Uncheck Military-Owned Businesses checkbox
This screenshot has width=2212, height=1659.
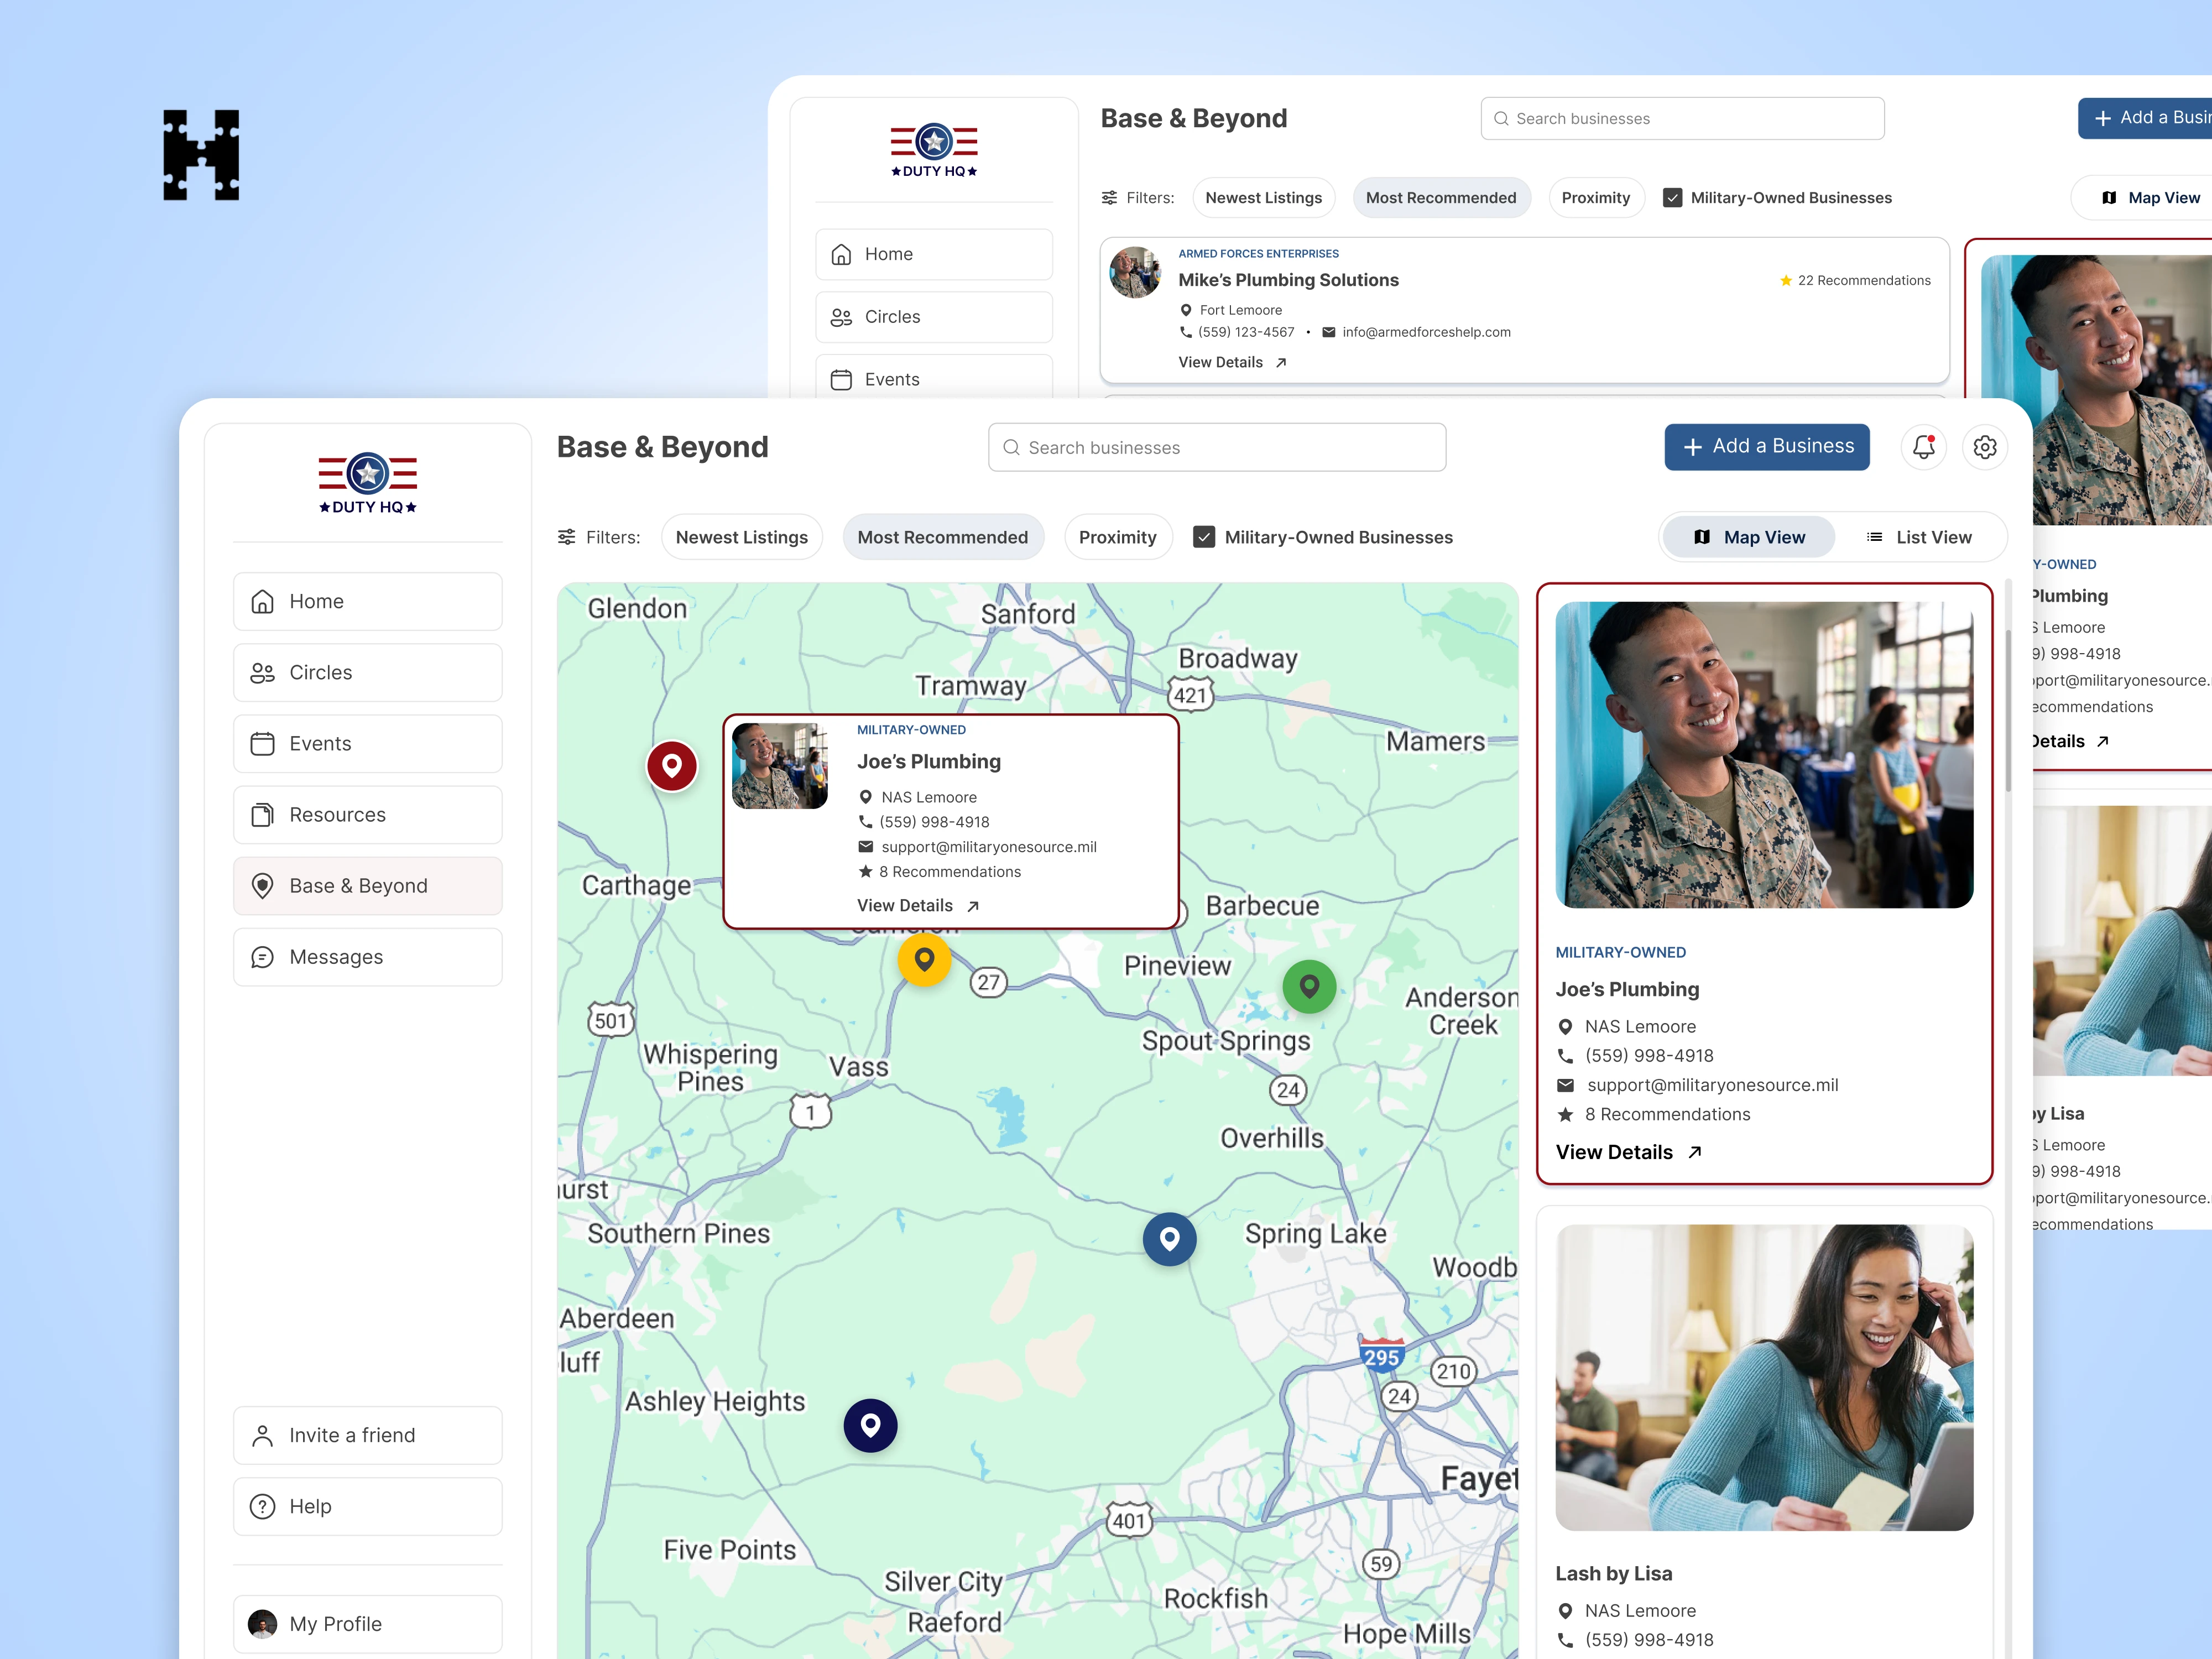click(1204, 537)
